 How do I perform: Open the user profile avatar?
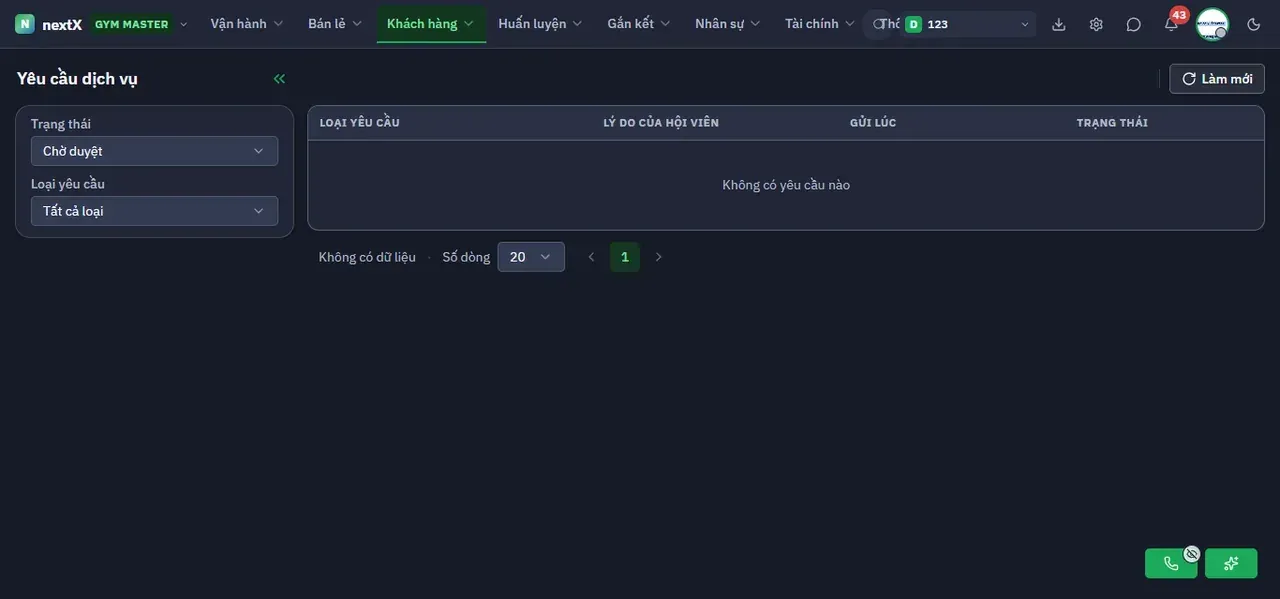(1212, 24)
